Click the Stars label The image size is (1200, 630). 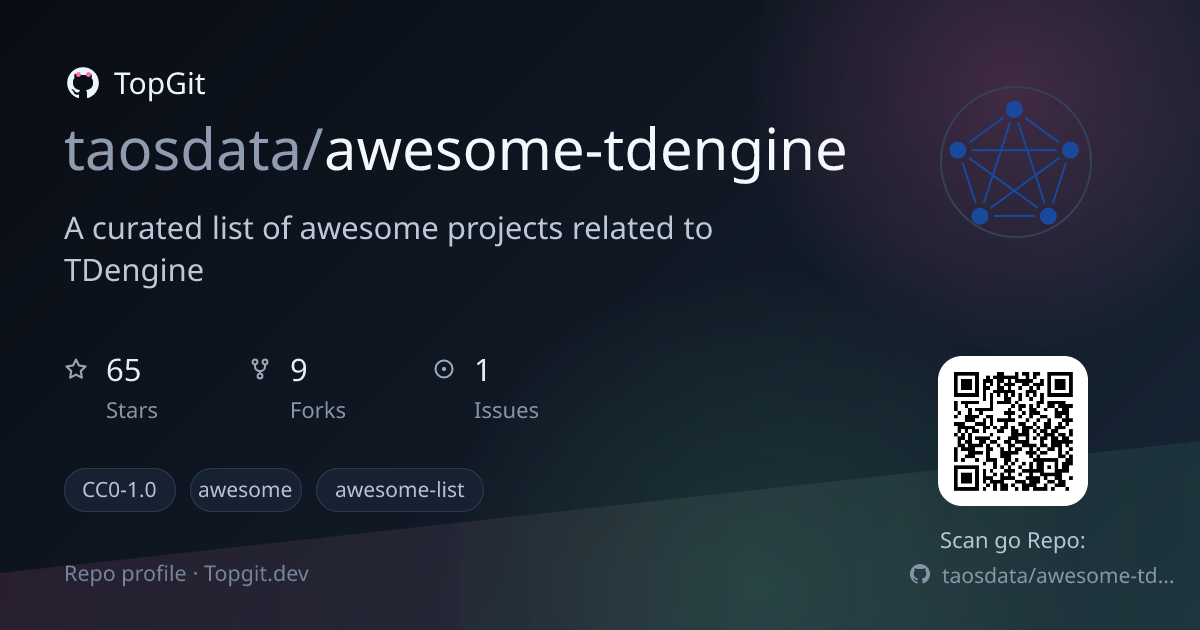[x=132, y=410]
